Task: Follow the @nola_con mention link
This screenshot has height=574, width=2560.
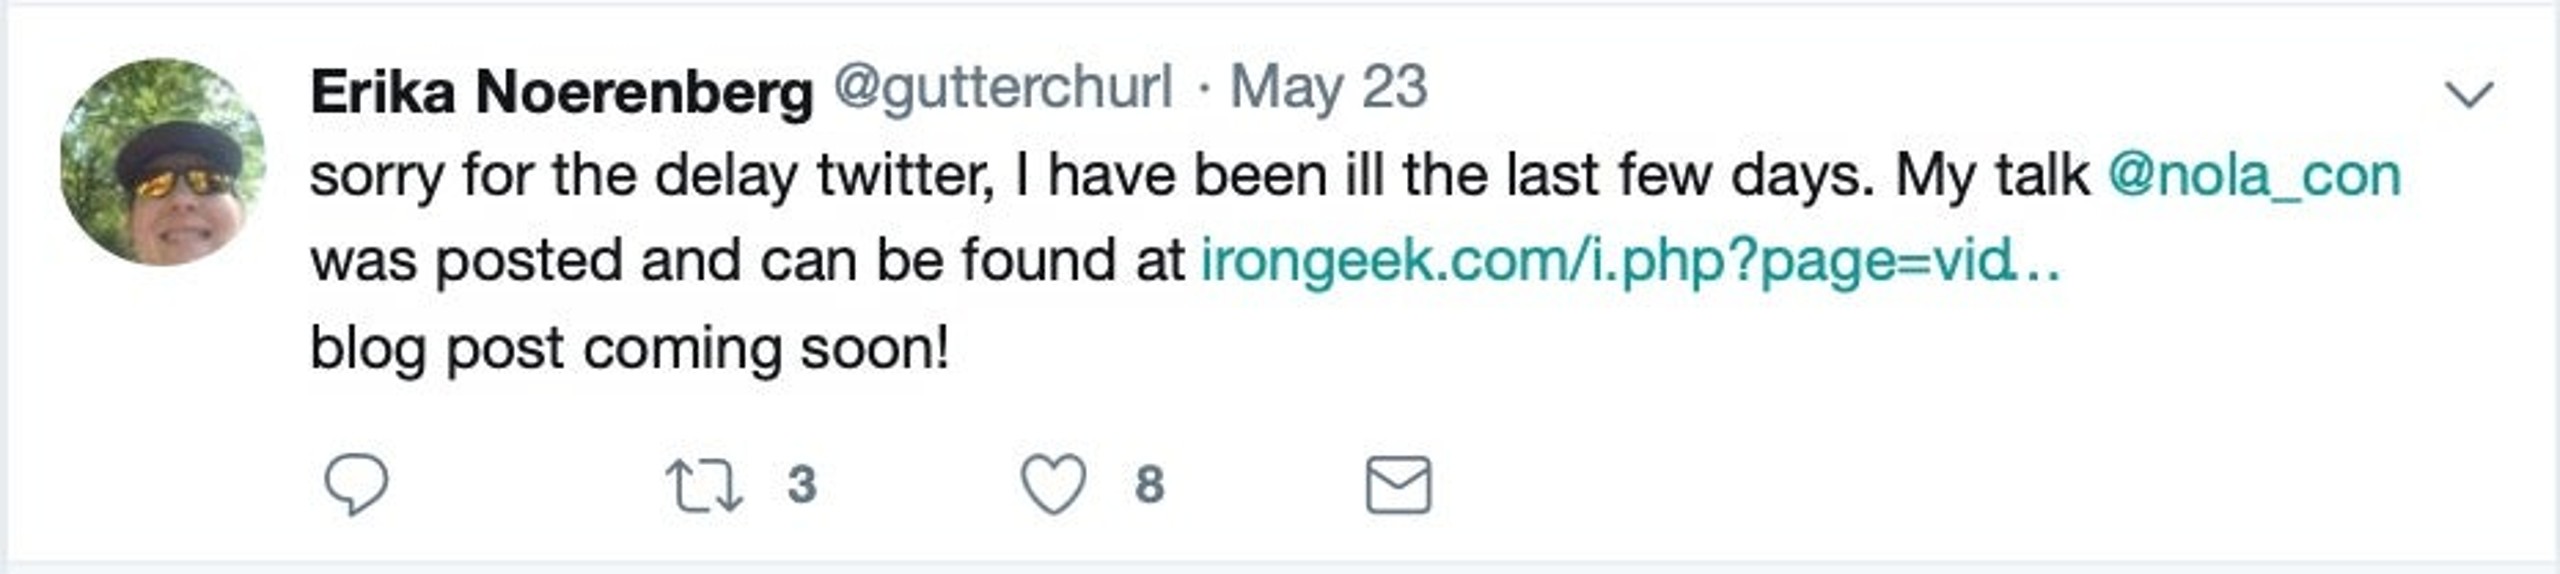Action: [2254, 176]
